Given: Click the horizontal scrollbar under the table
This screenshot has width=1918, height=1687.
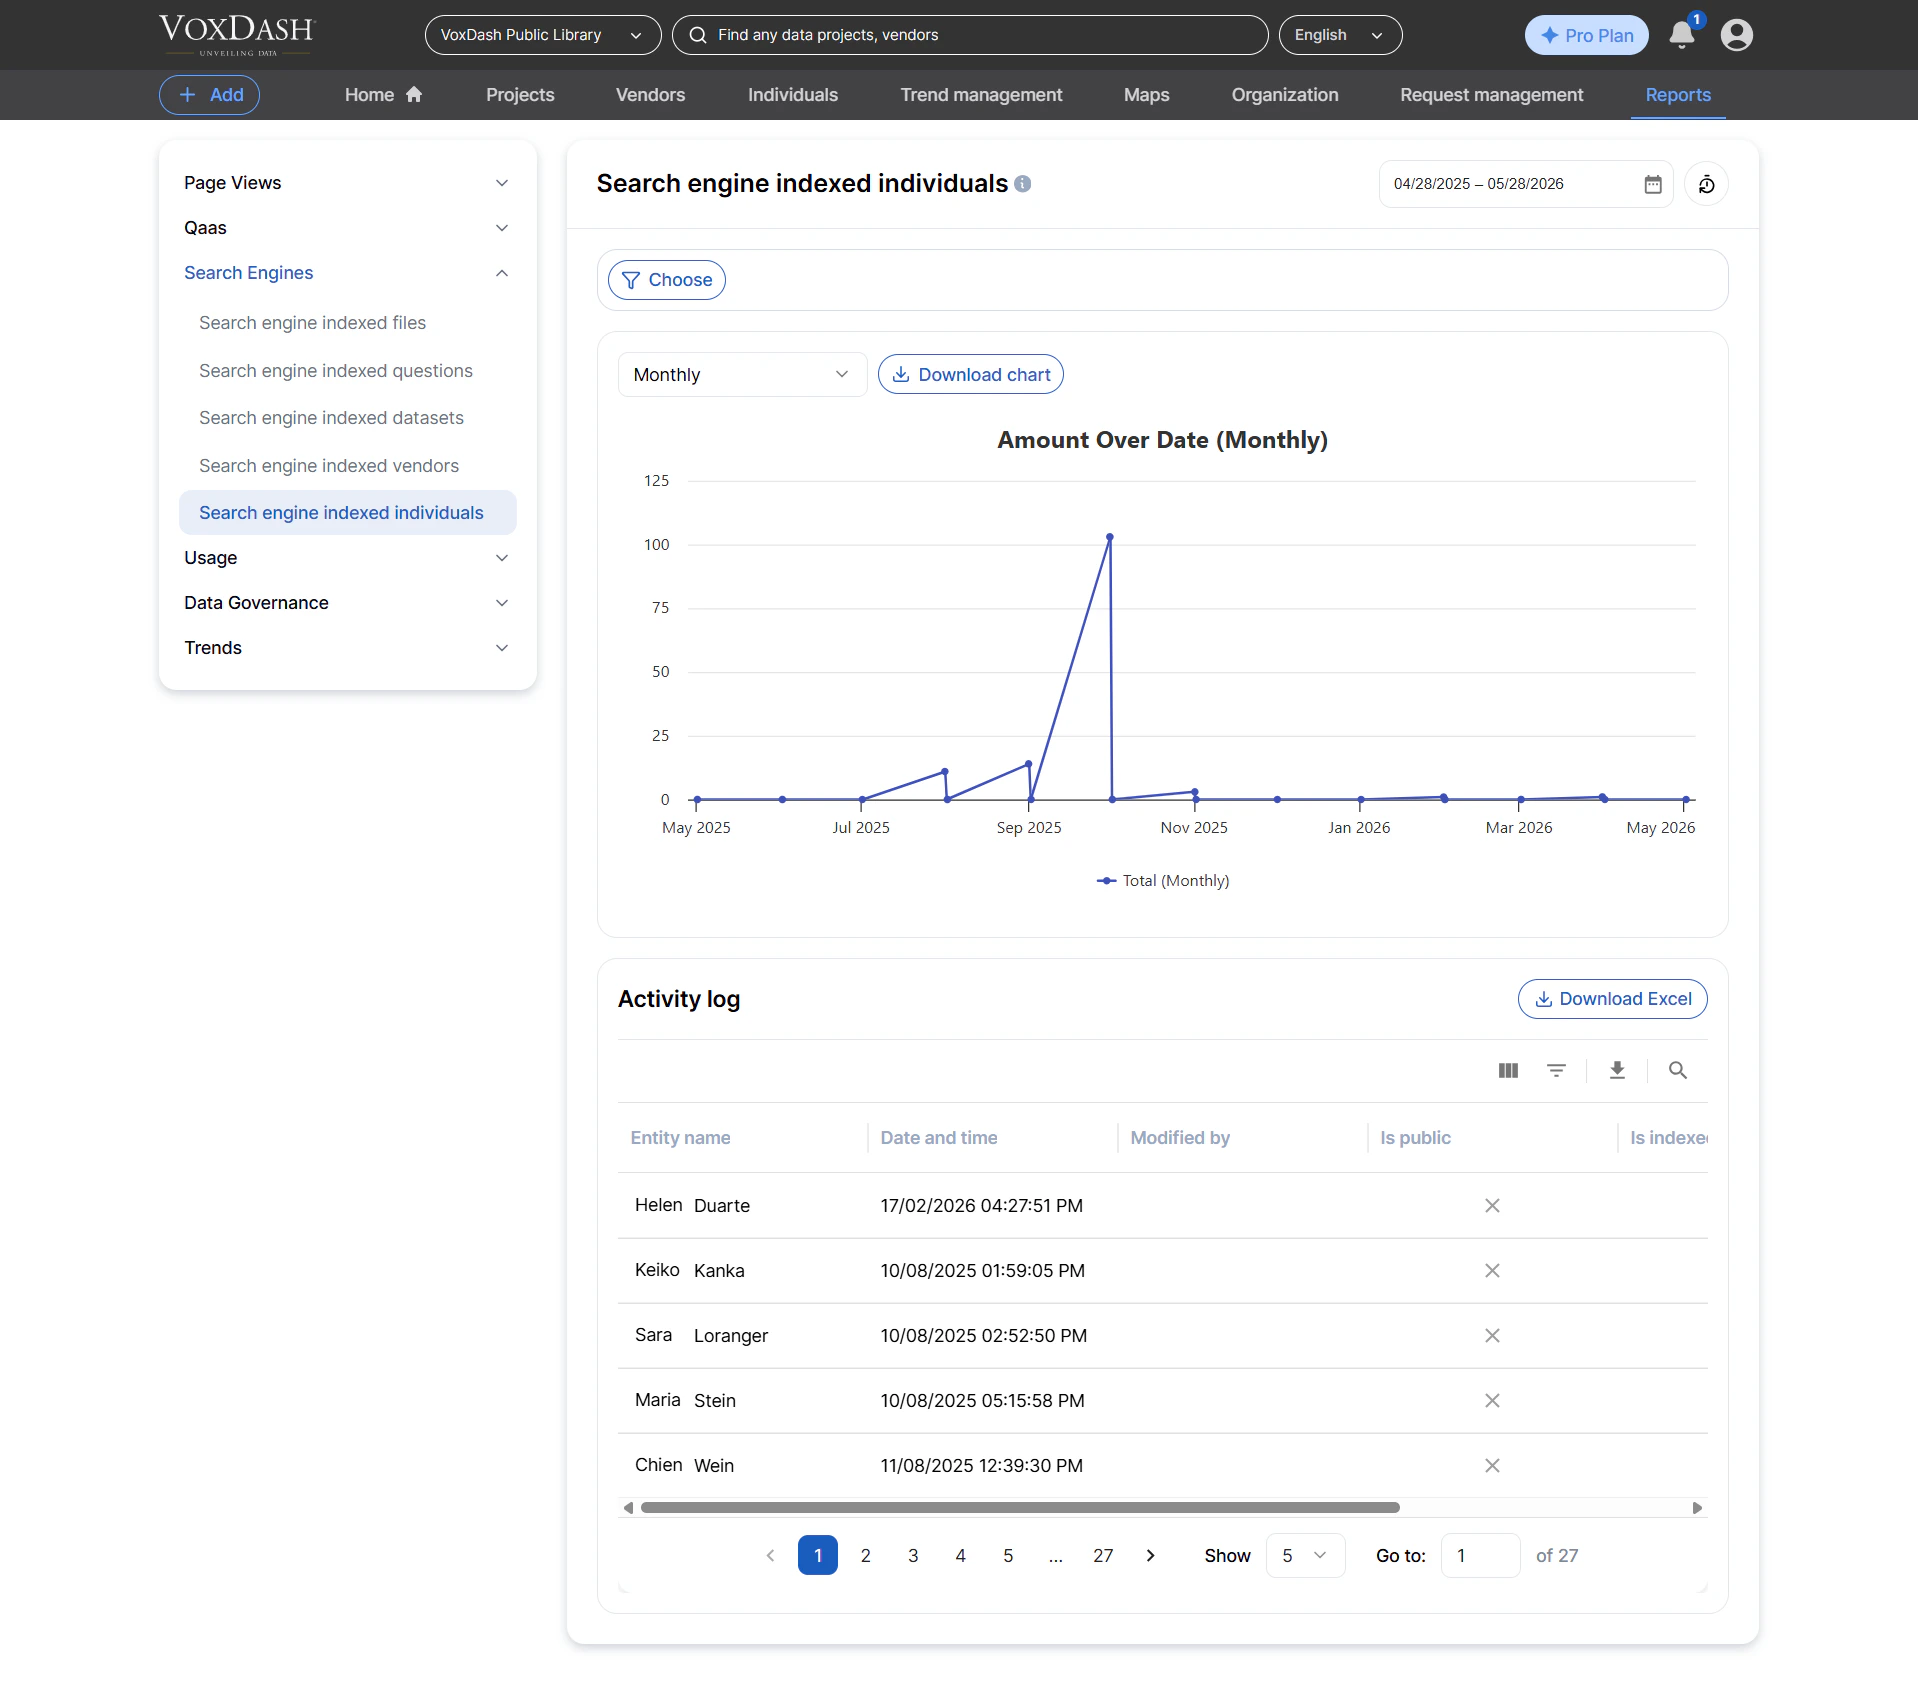Looking at the screenshot, I should (x=1020, y=1508).
